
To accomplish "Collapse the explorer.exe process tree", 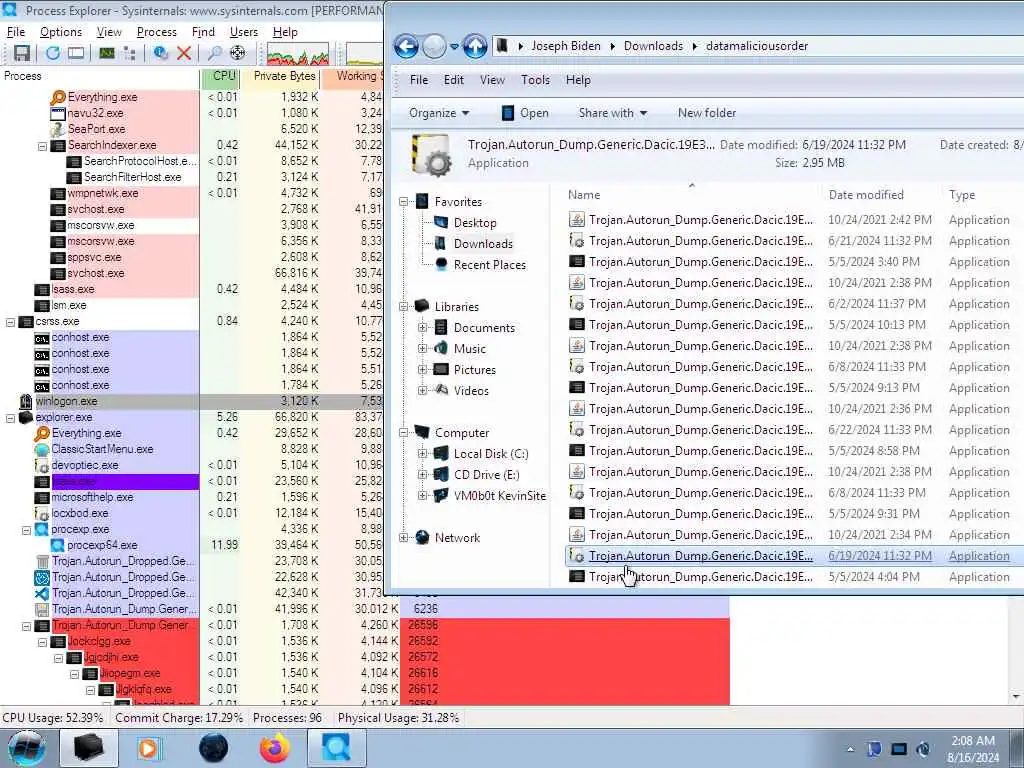I will click(x=10, y=418).
